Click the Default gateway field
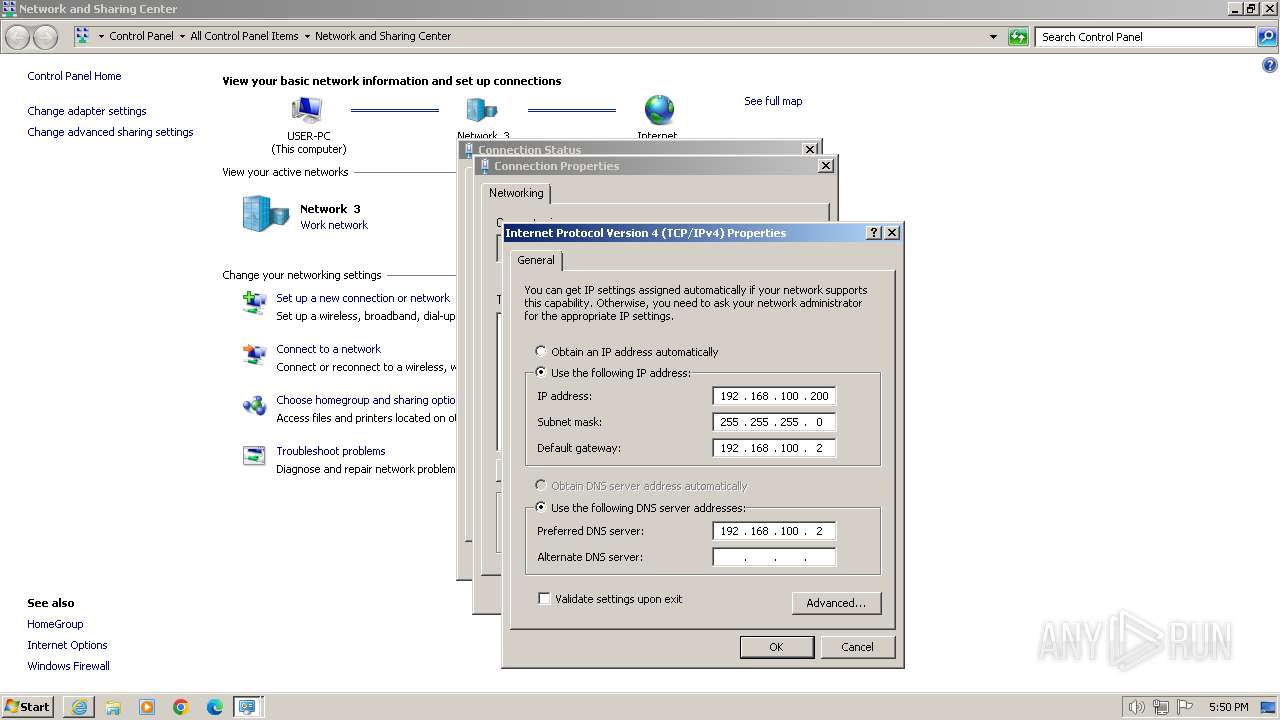The width and height of the screenshot is (1280, 720). (x=774, y=448)
